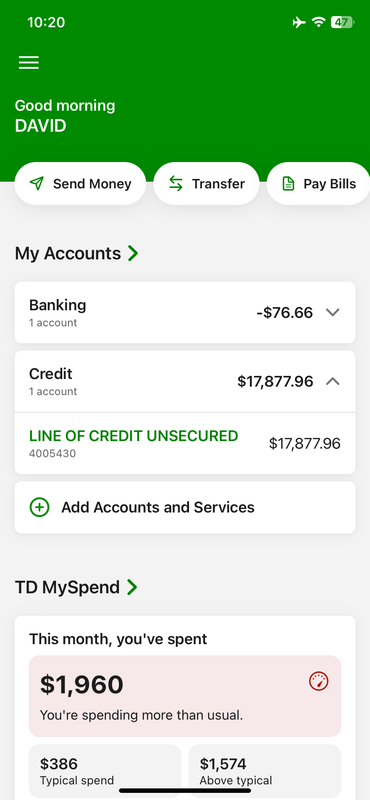Tap the red spending gauge icon
Image resolution: width=370 pixels, height=800 pixels.
tap(318, 681)
